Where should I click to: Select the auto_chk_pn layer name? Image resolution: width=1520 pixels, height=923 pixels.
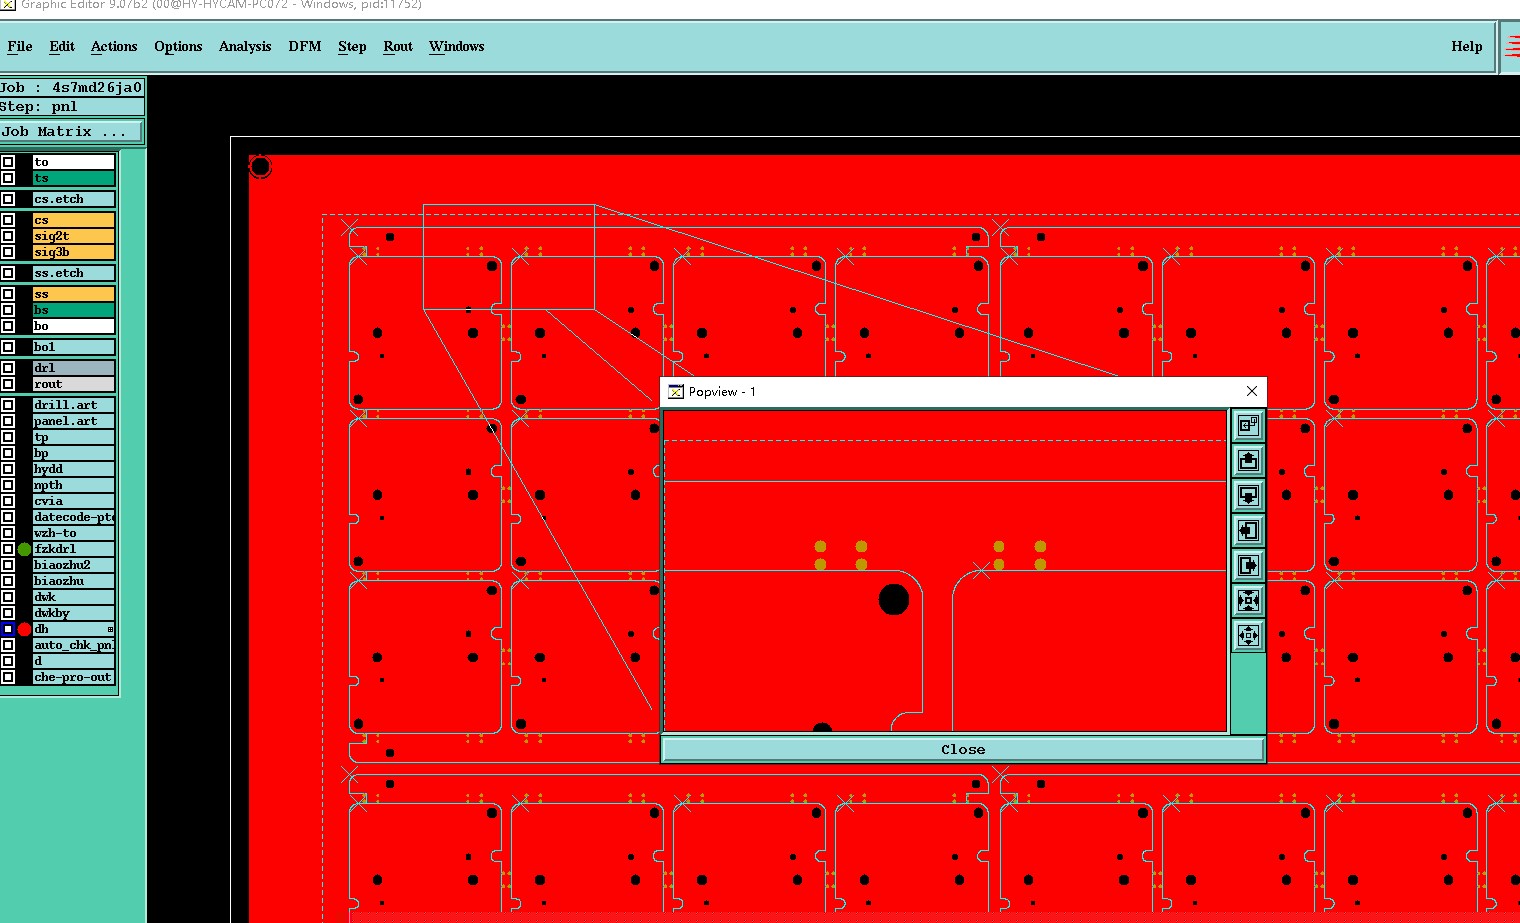(x=74, y=645)
